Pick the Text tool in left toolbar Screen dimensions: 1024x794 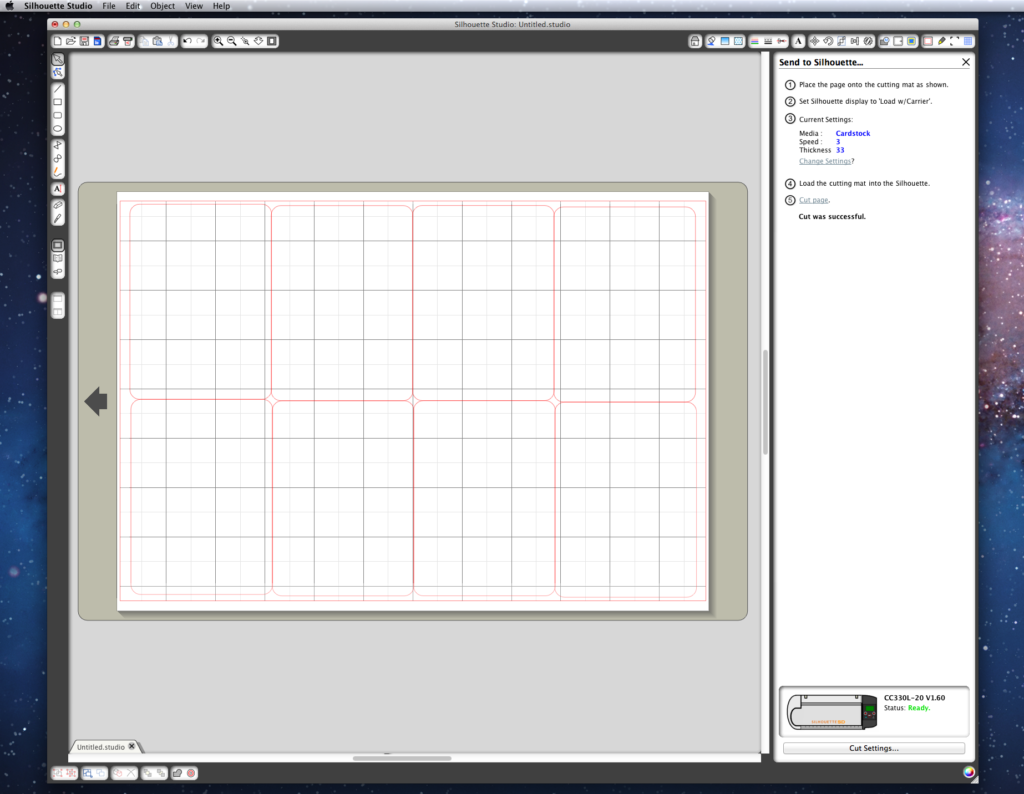58,188
